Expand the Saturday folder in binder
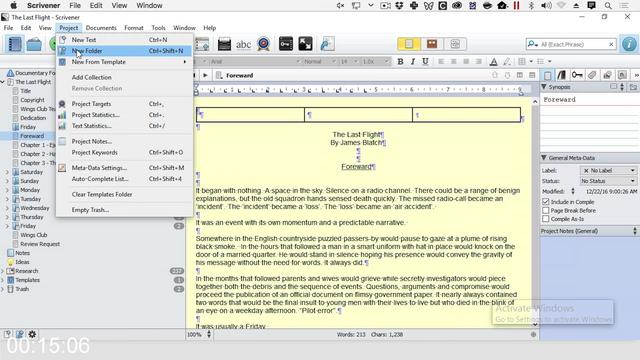 point(7,172)
